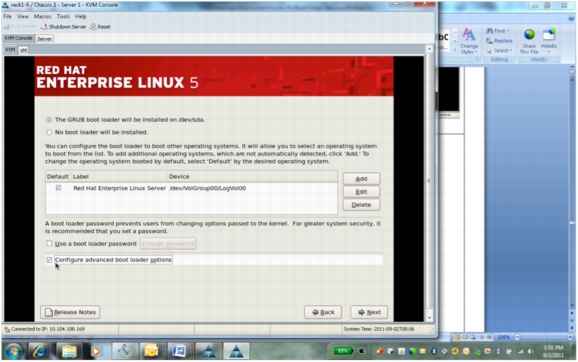Select 'No boot loader will be installed'
Image resolution: width=578 pixels, height=362 pixels.
point(49,132)
